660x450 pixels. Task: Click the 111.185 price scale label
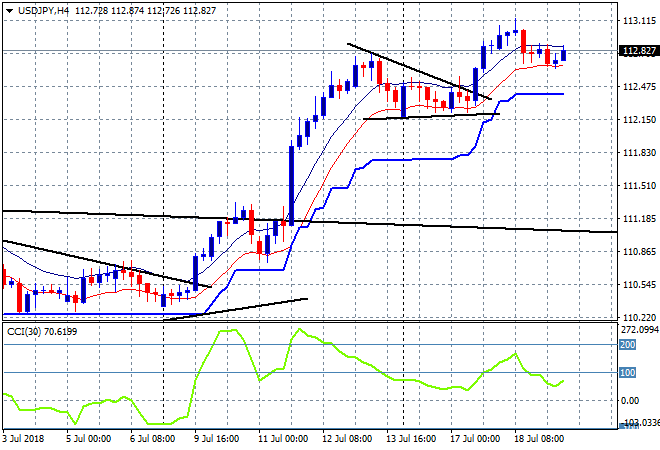click(639, 218)
